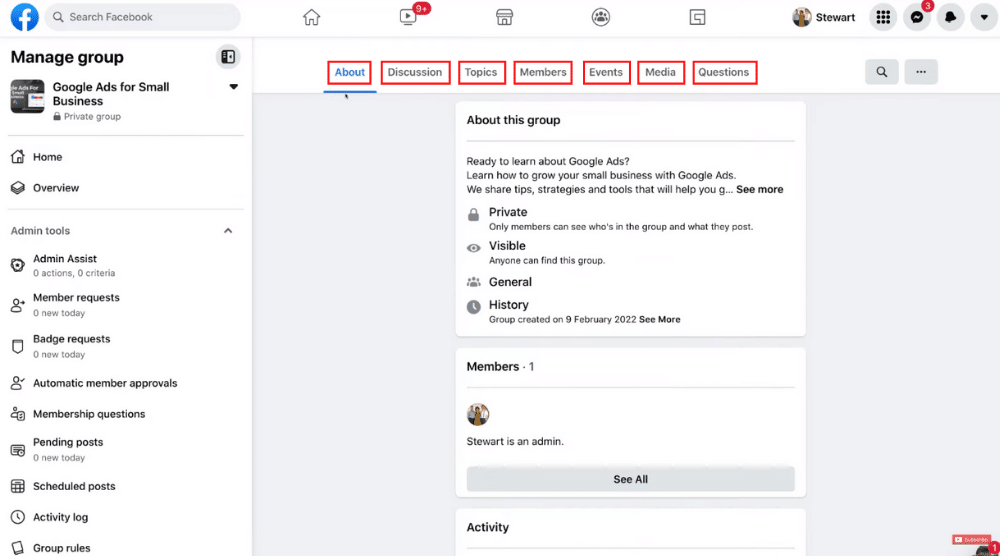The width and height of the screenshot is (1000, 556).
Task: Open the notifications bell
Action: pos(950,17)
